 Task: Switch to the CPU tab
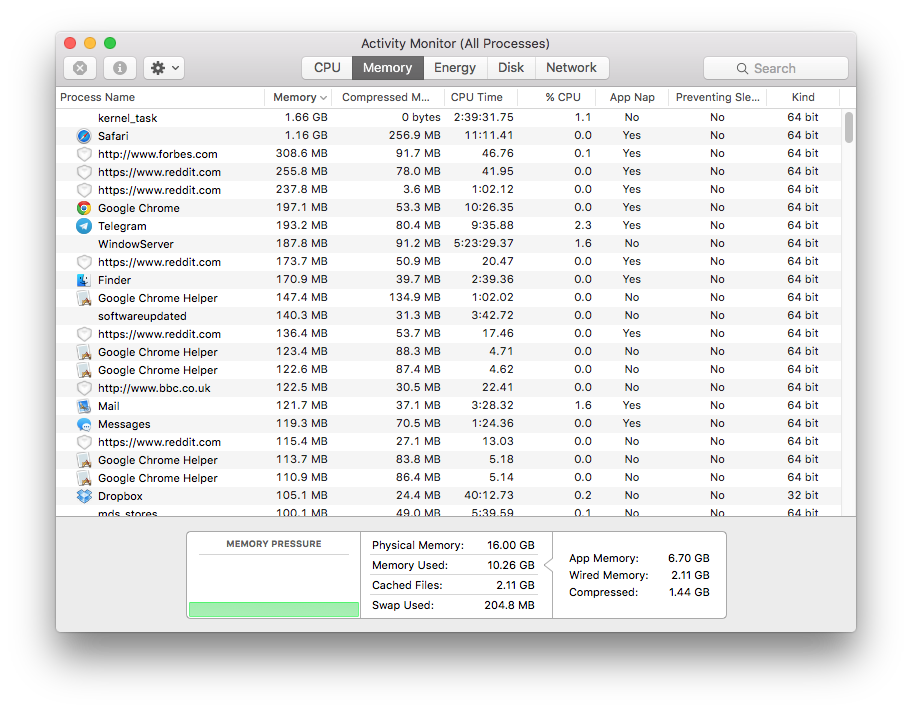pyautogui.click(x=327, y=68)
